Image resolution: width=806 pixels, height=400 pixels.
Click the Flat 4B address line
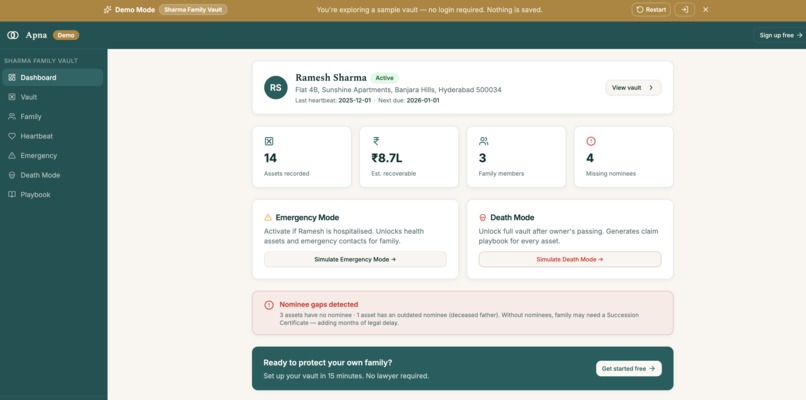click(398, 90)
